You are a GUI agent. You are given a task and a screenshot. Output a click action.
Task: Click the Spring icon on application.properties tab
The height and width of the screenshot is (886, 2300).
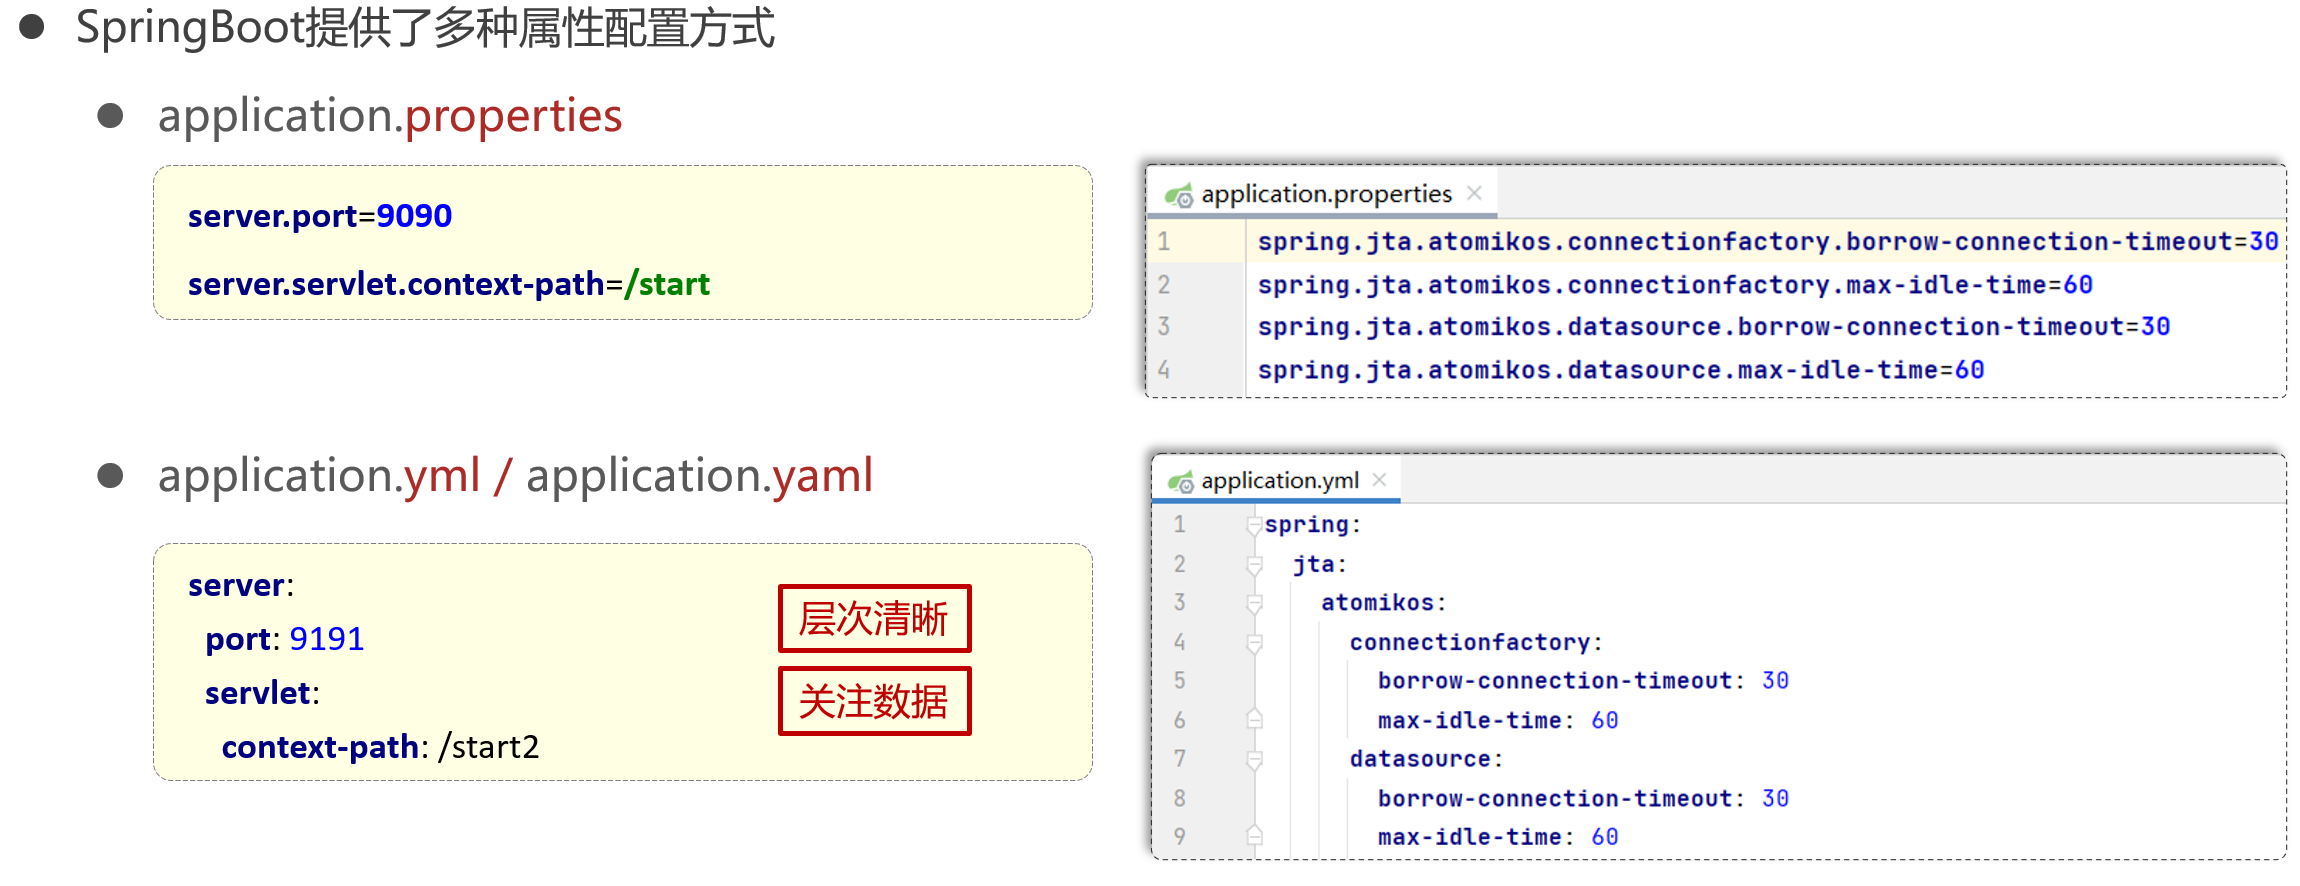tap(1179, 195)
